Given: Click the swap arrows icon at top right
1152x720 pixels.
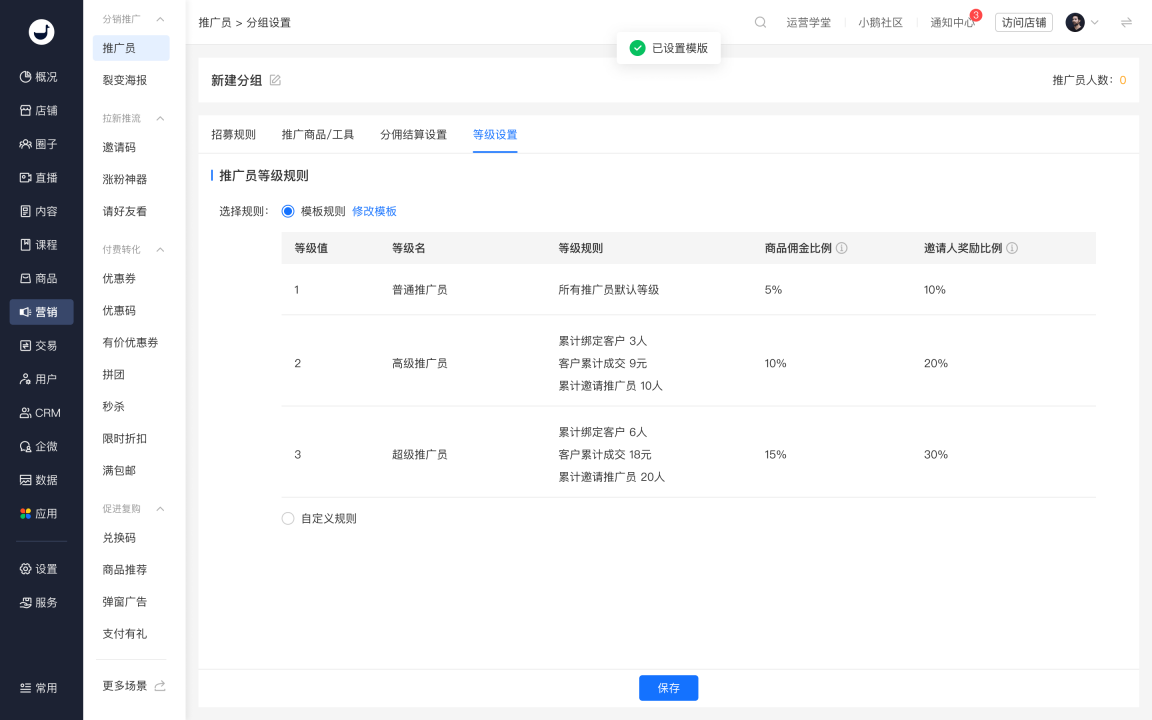Looking at the screenshot, I should point(1126,23).
